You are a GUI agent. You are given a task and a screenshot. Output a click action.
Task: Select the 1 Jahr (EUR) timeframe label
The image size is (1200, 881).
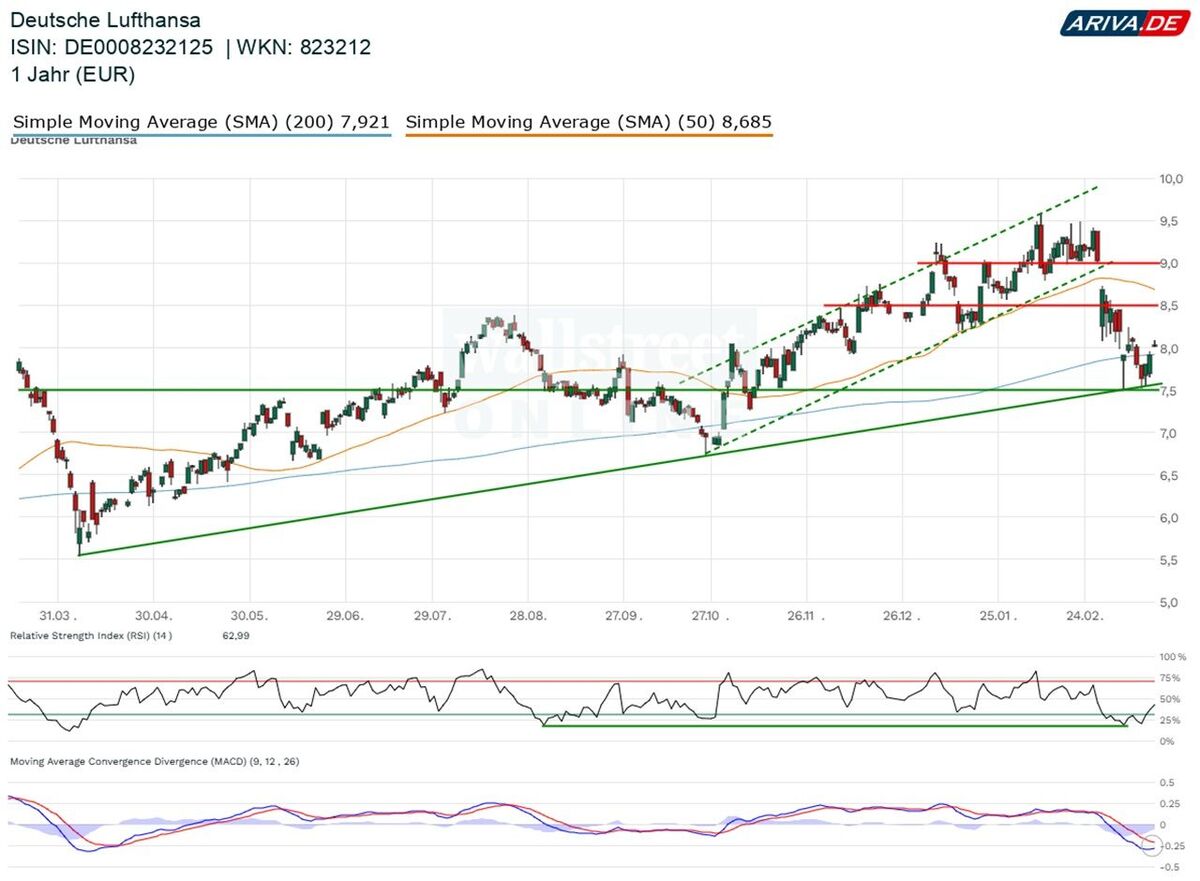click(72, 74)
